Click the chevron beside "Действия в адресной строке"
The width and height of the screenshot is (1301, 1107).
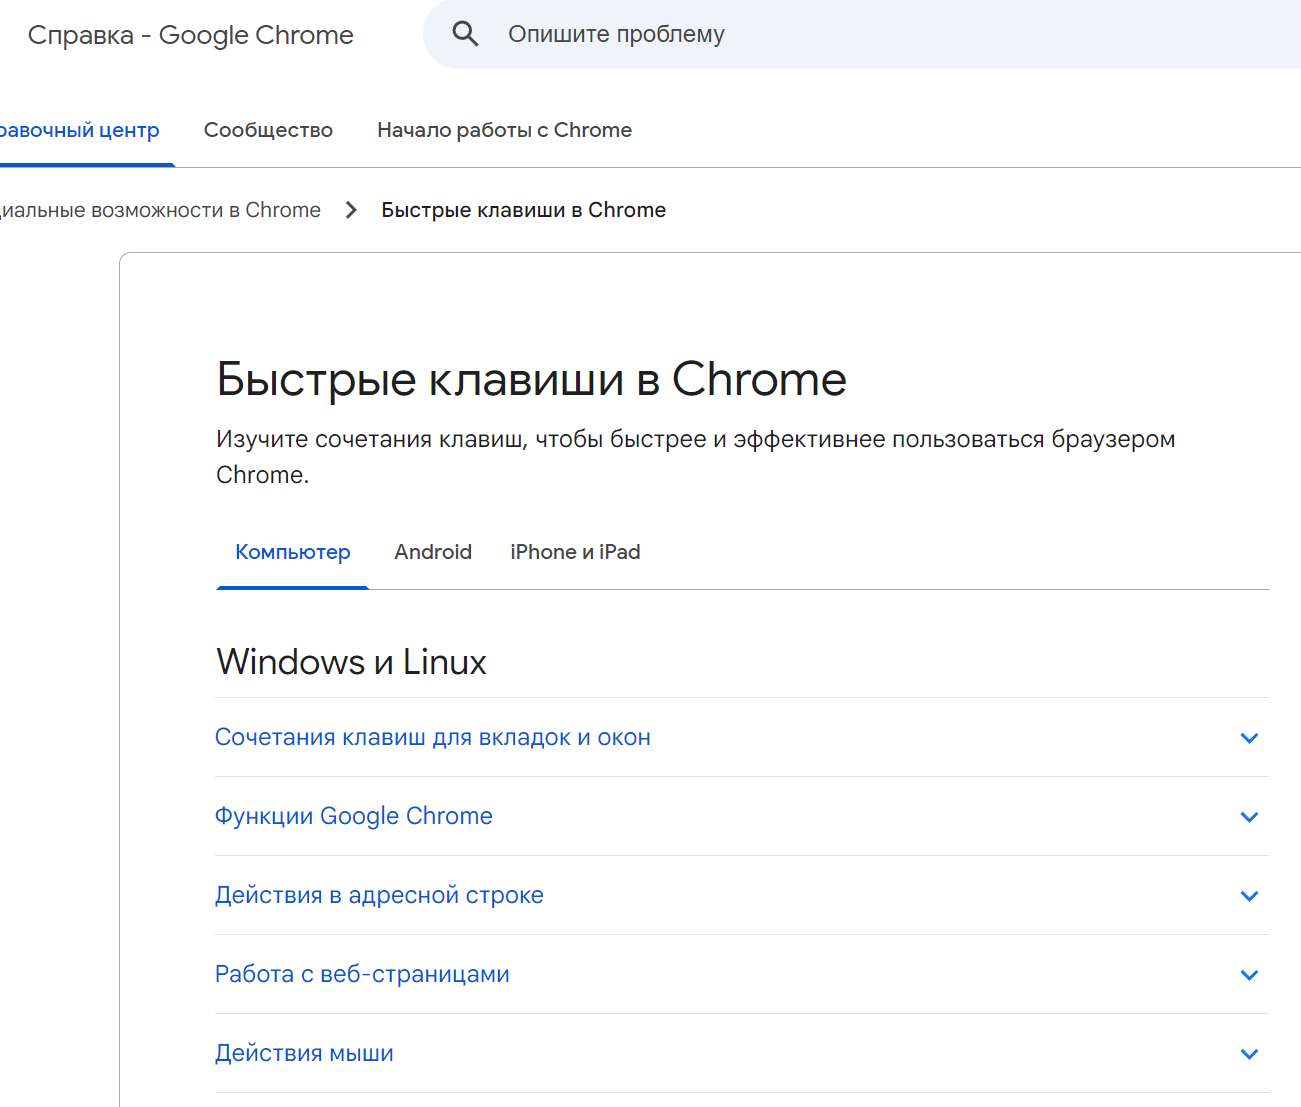click(1249, 896)
